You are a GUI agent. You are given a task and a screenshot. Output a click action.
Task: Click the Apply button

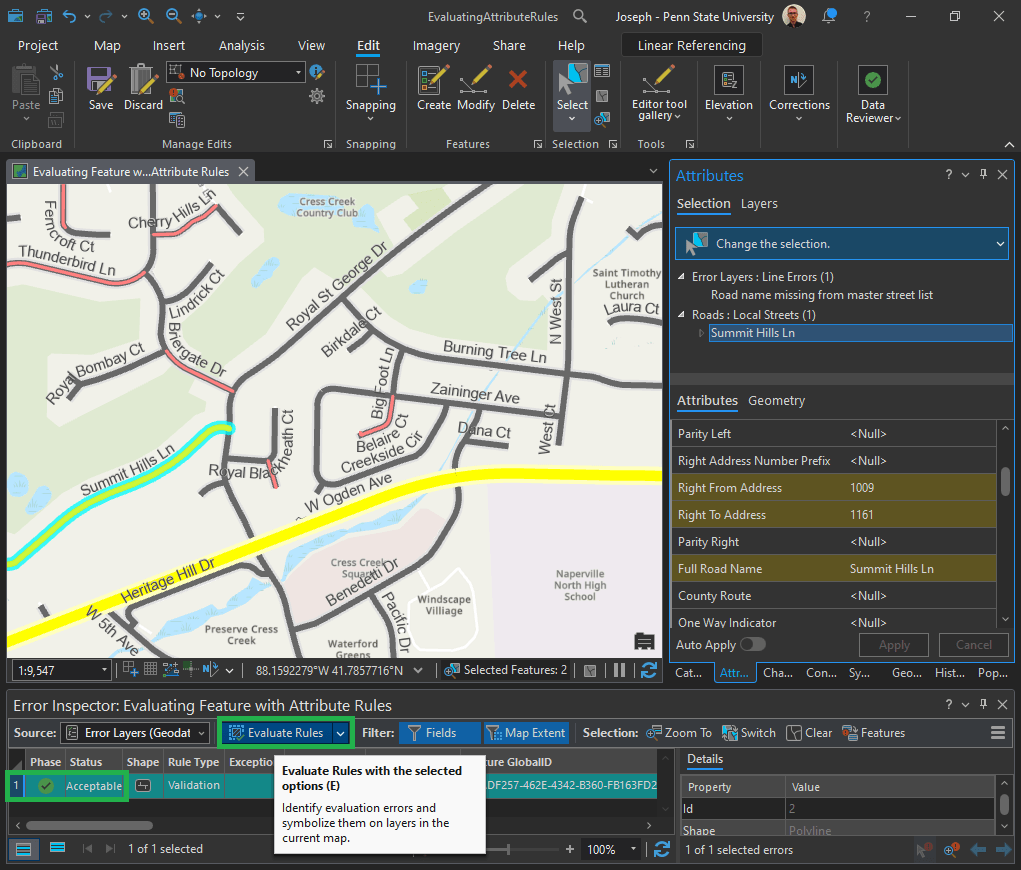(893, 645)
